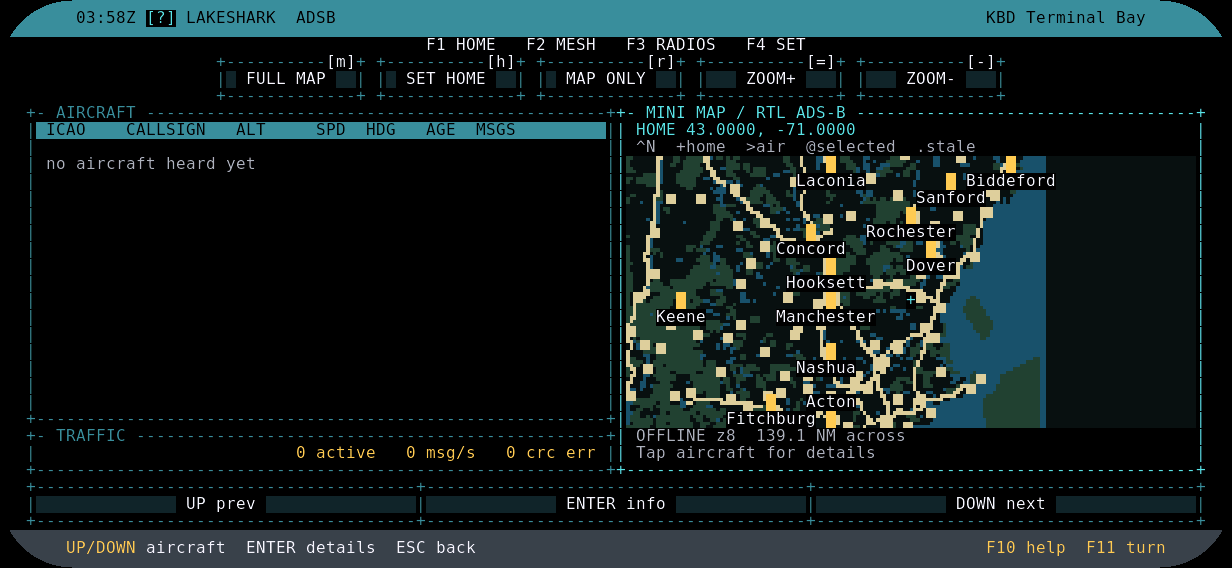This screenshot has width=1232, height=568.
Task: Open the F3 RADIOS screen
Action: 671,45
